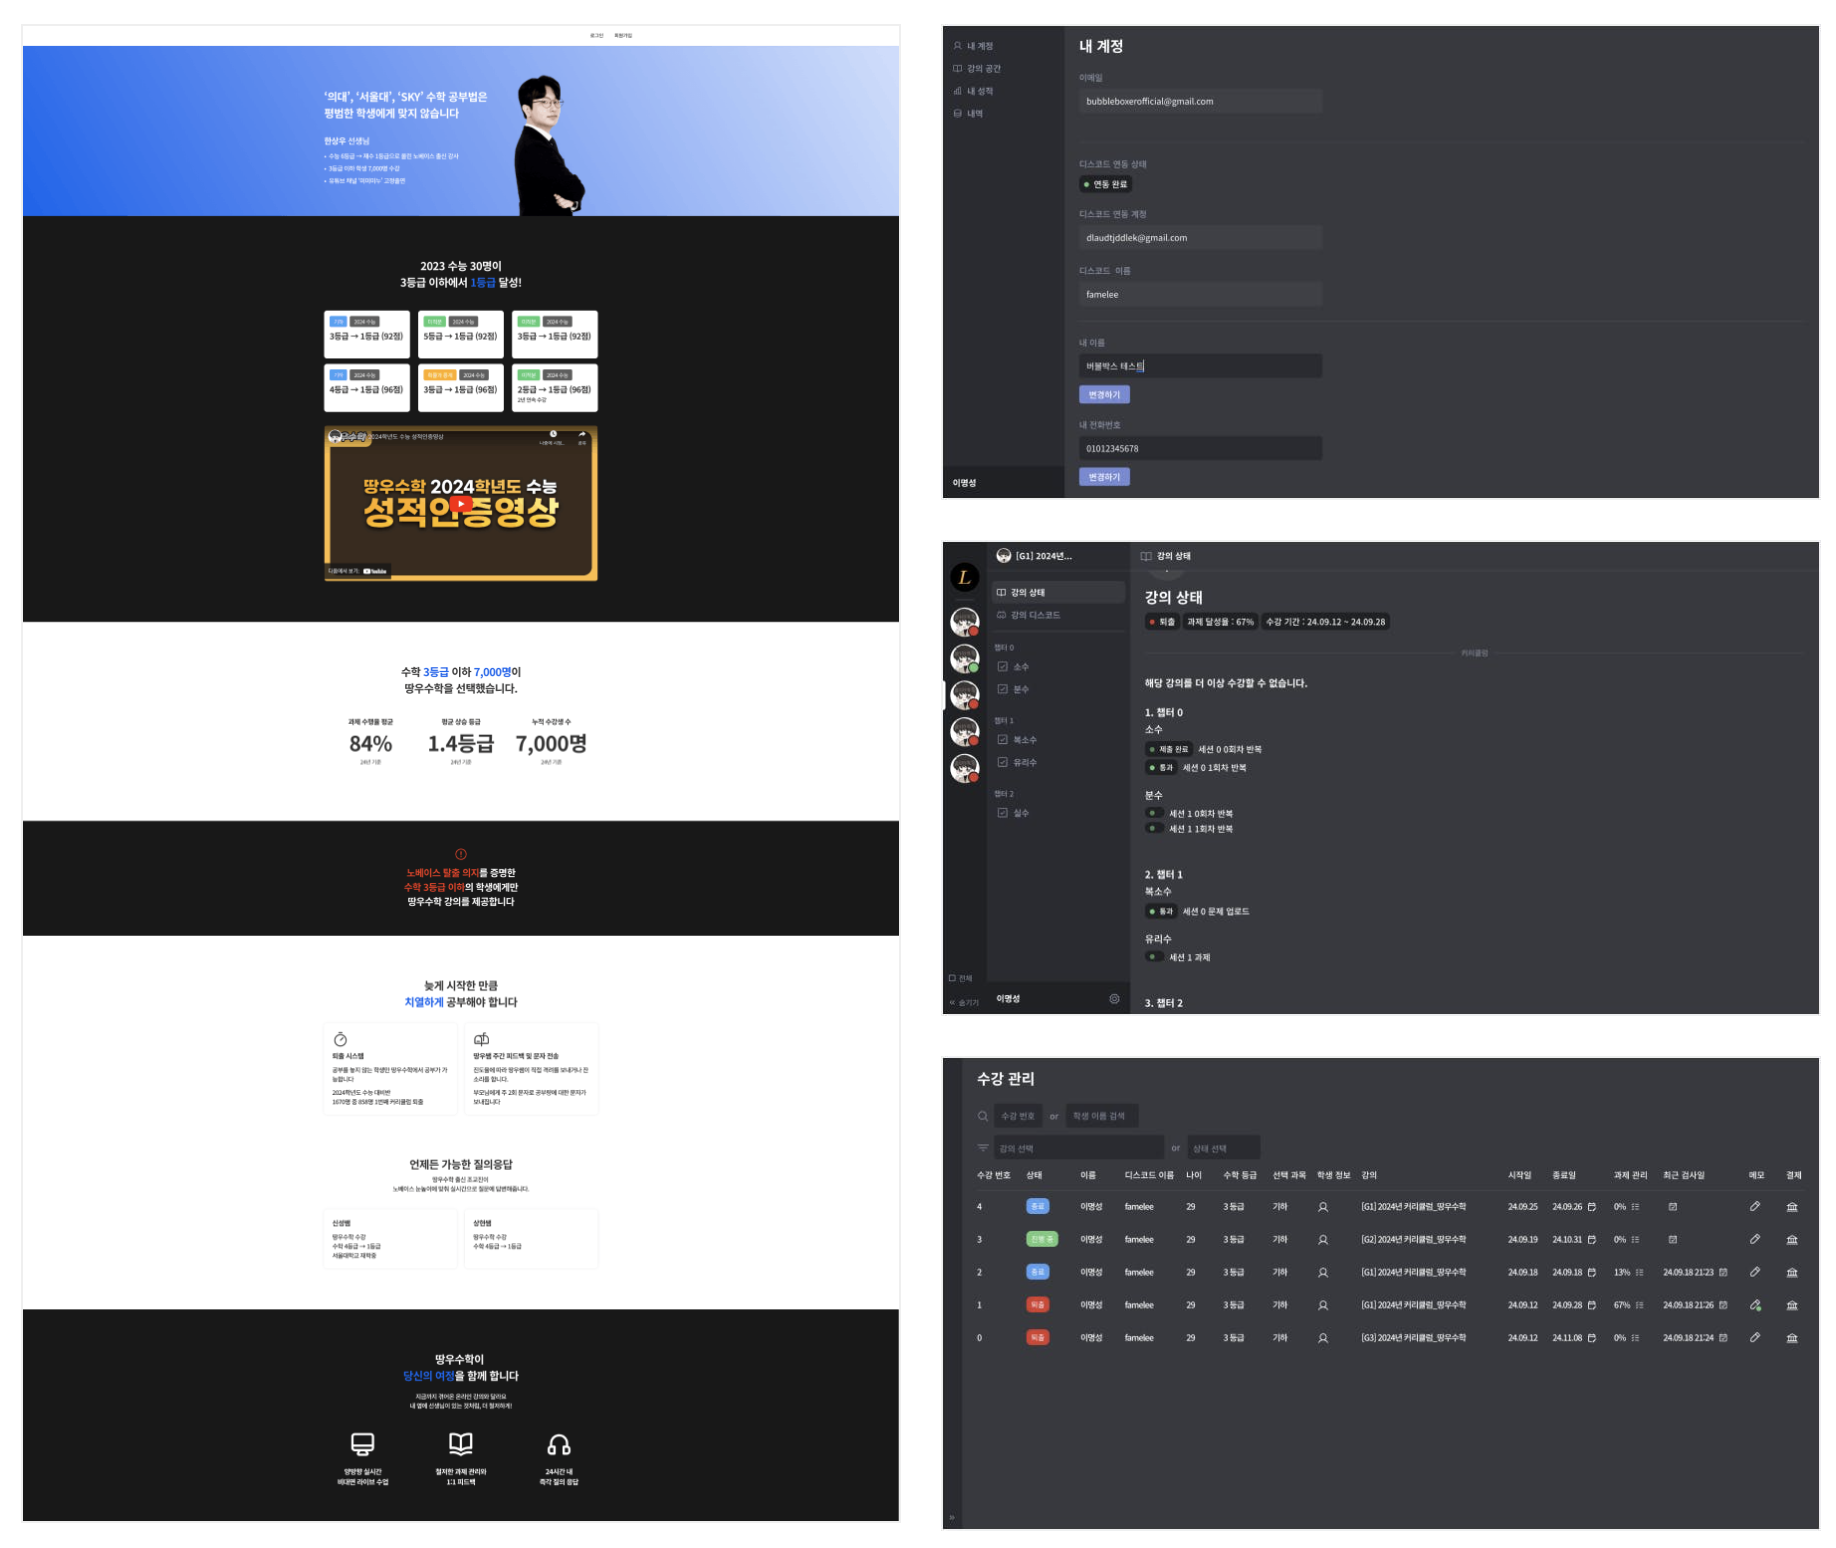Open the 상태 선택 dropdown
Viewport: 1836px width, 1548px height.
click(1222, 1148)
